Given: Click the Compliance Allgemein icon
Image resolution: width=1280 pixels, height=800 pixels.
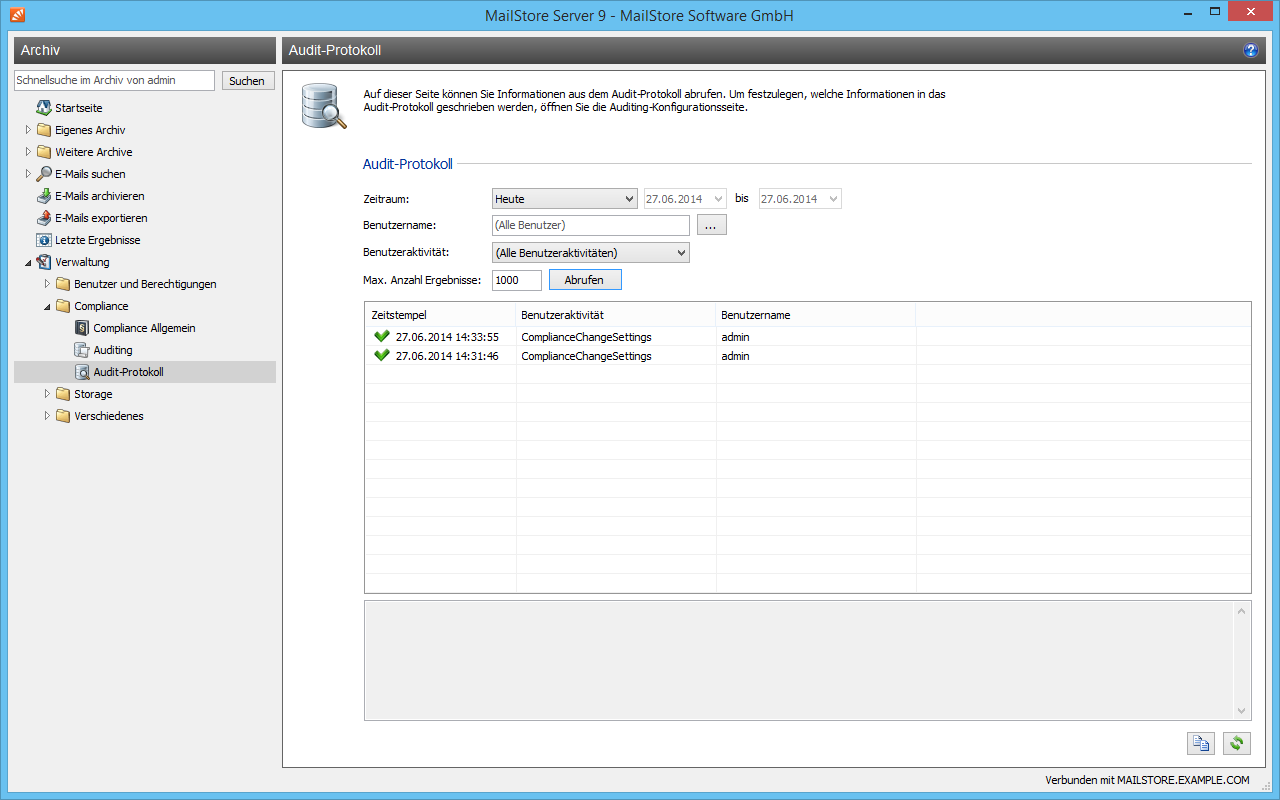Looking at the screenshot, I should click(82, 328).
